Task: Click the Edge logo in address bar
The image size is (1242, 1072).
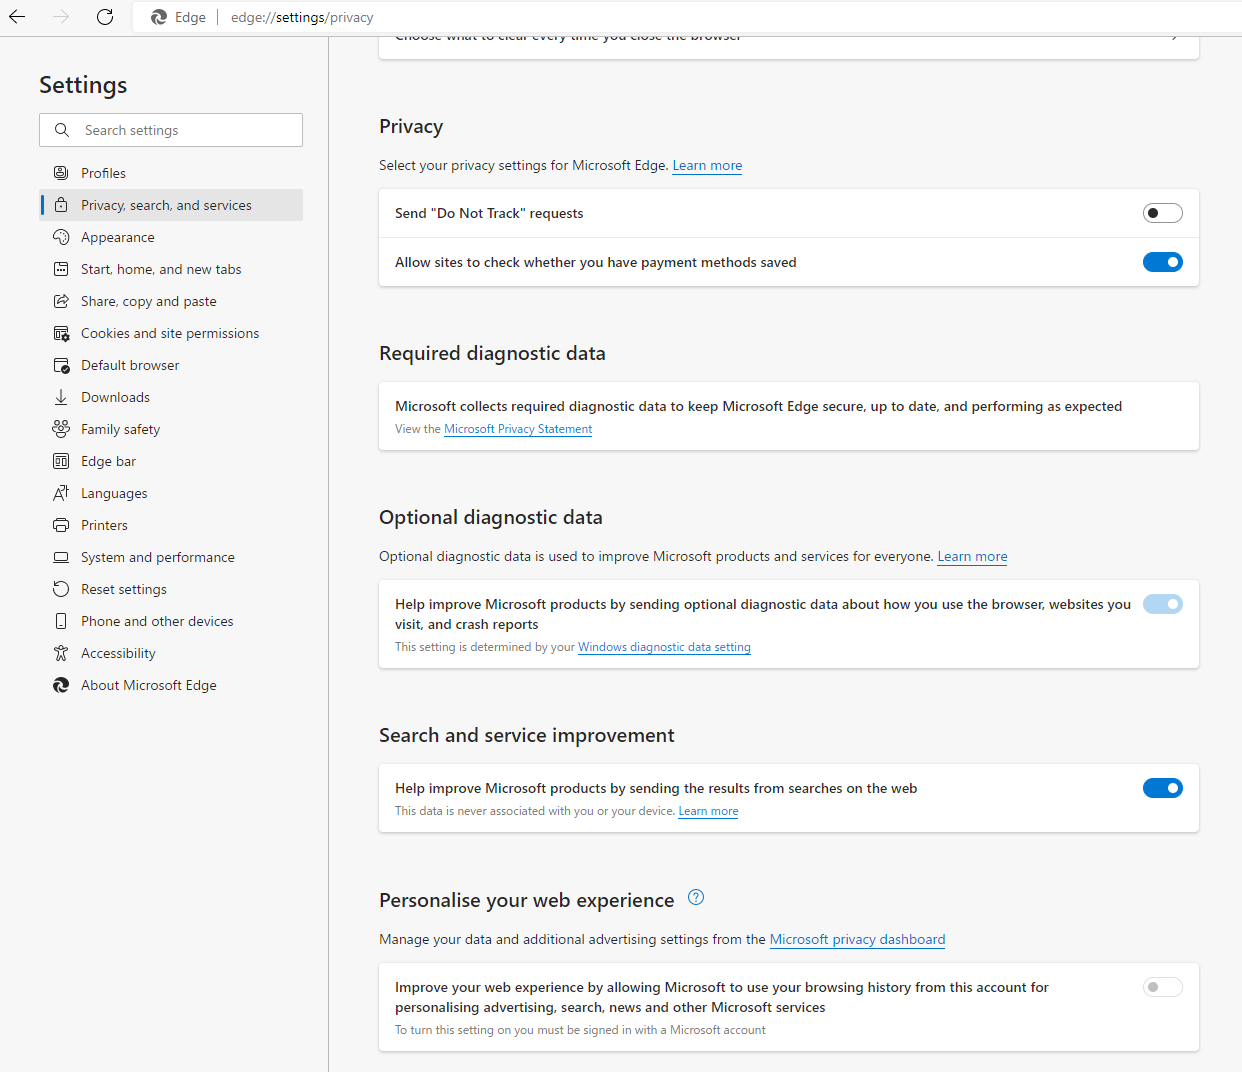Action: pyautogui.click(x=159, y=17)
